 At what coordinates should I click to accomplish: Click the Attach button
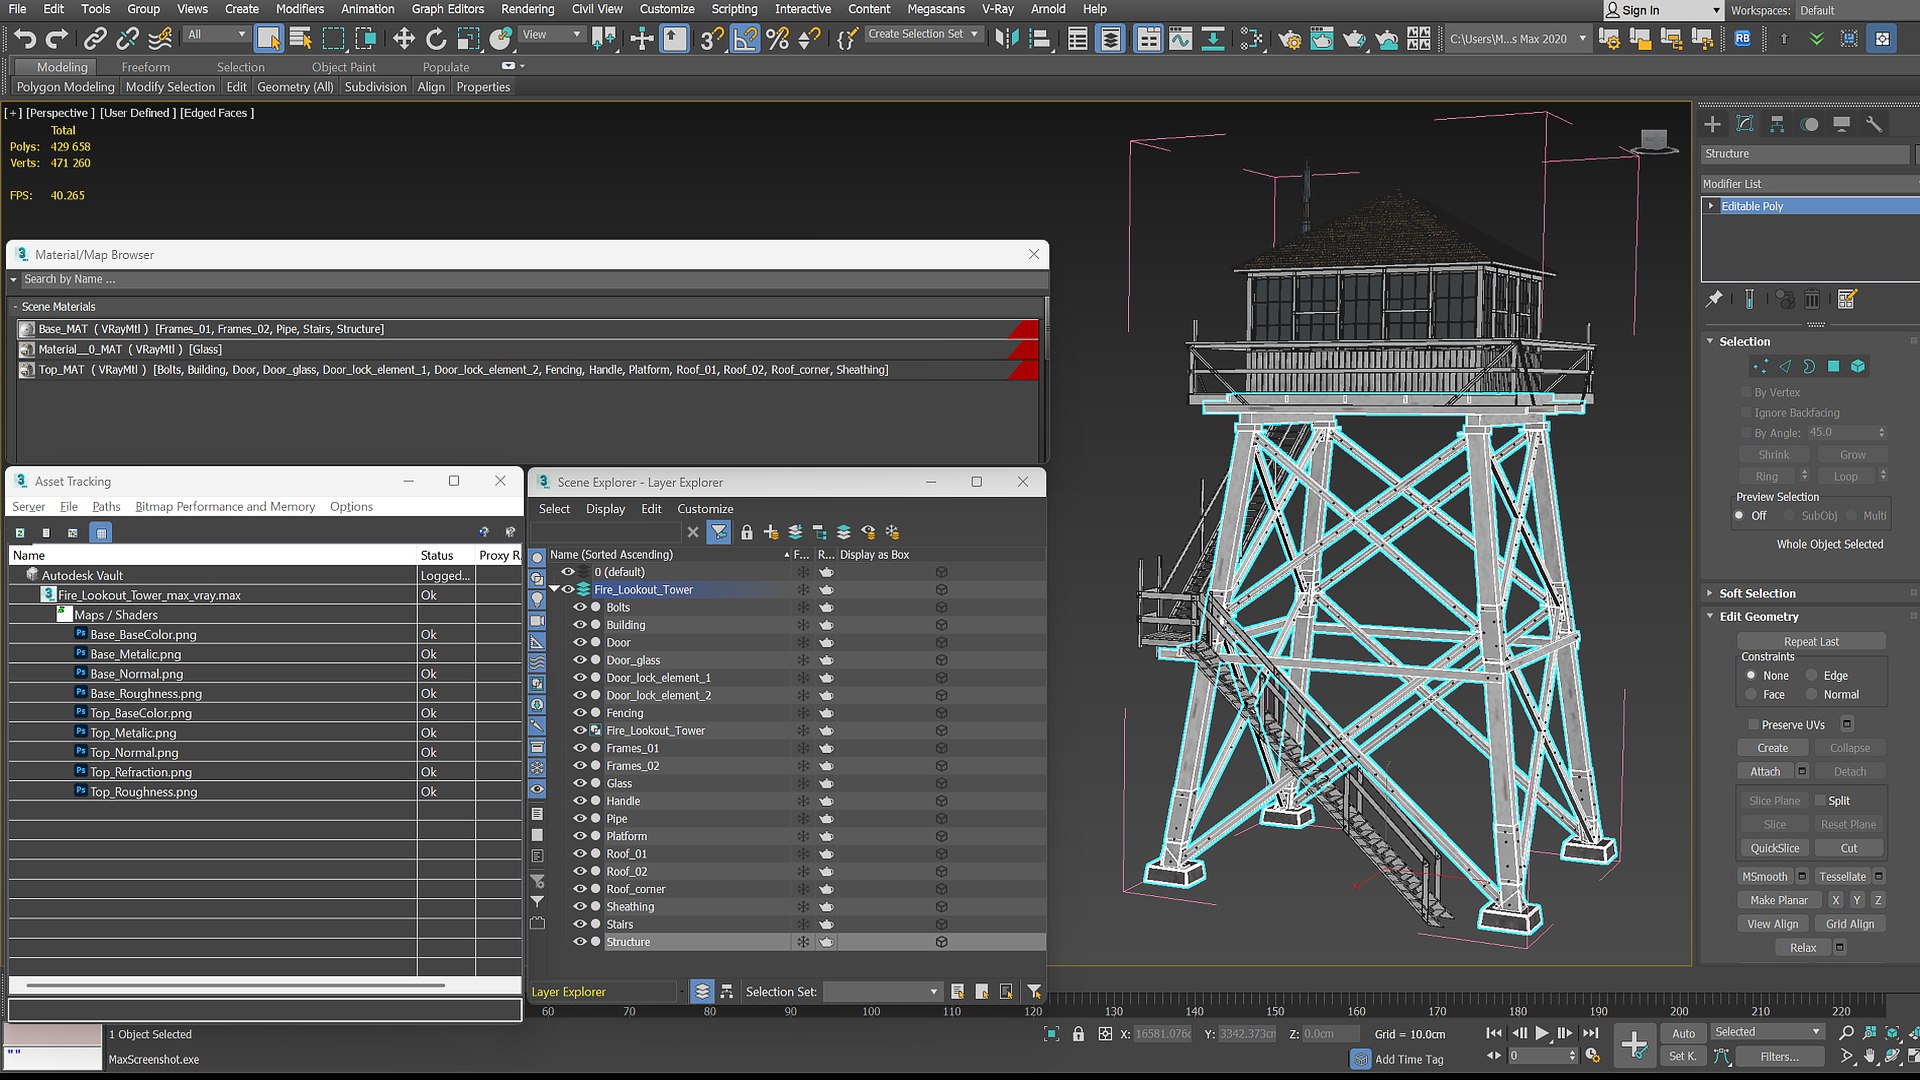coord(1765,772)
